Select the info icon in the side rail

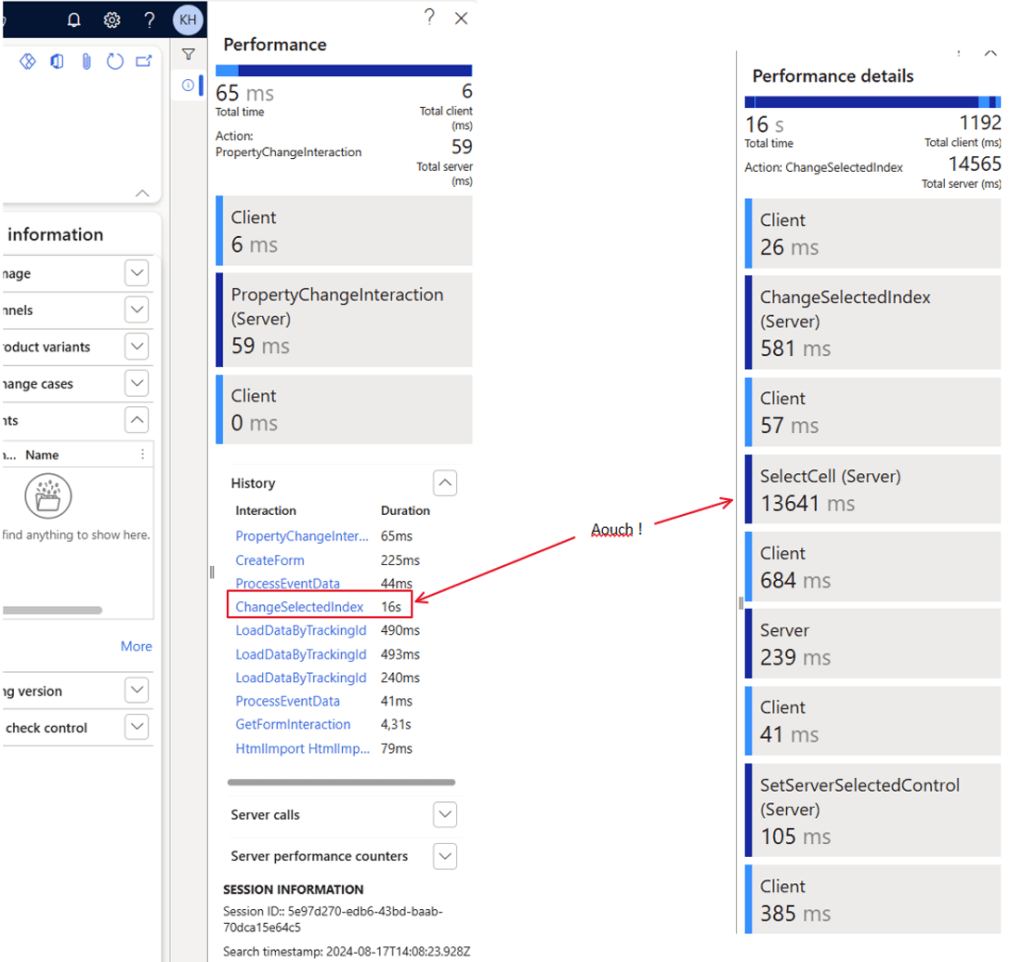click(188, 85)
